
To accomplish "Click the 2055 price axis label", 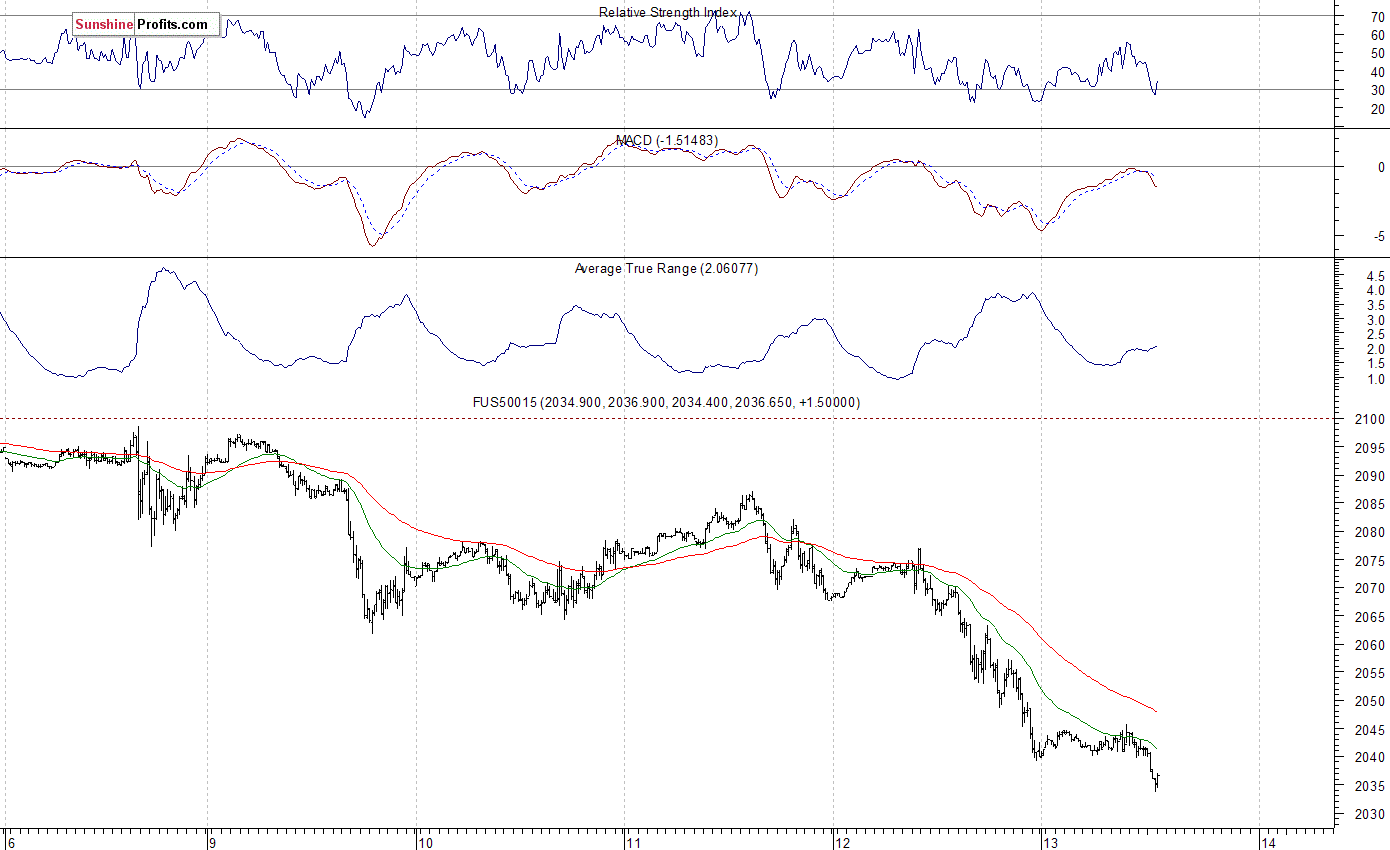I will [x=1371, y=673].
